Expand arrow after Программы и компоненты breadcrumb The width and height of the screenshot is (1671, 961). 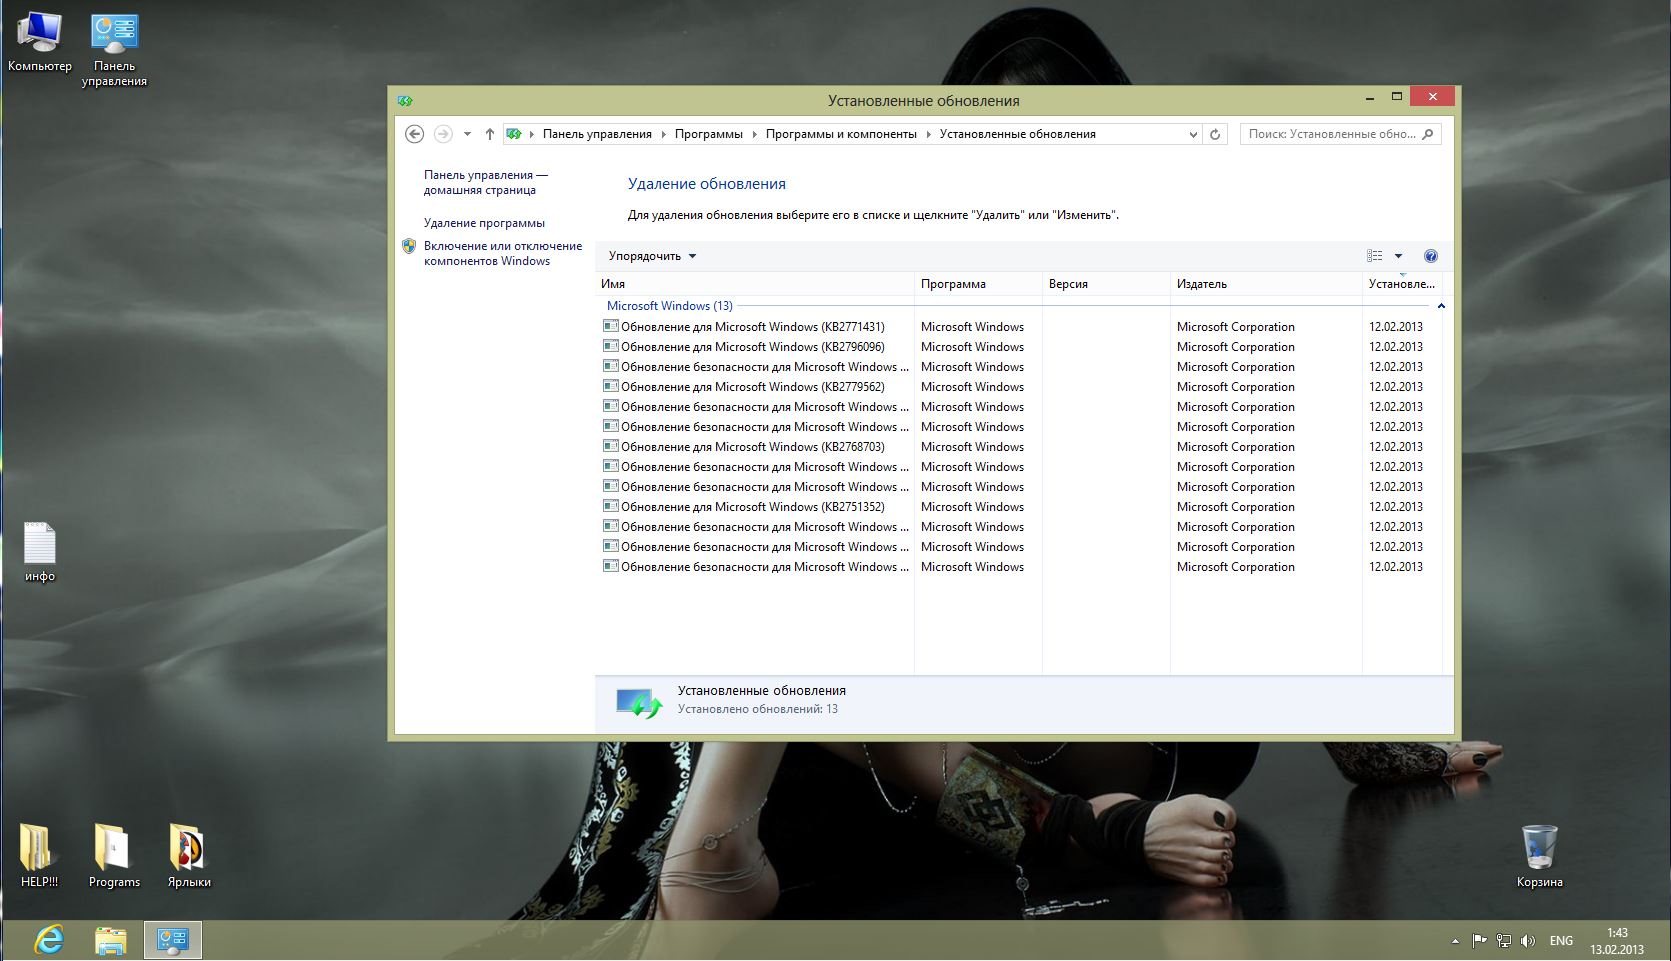click(929, 134)
